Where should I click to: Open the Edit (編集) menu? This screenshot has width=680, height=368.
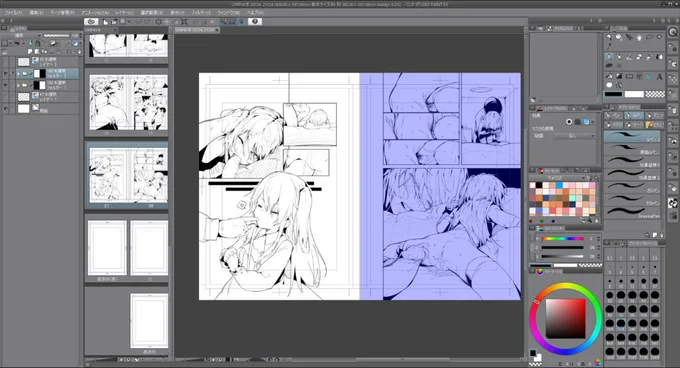click(x=36, y=13)
